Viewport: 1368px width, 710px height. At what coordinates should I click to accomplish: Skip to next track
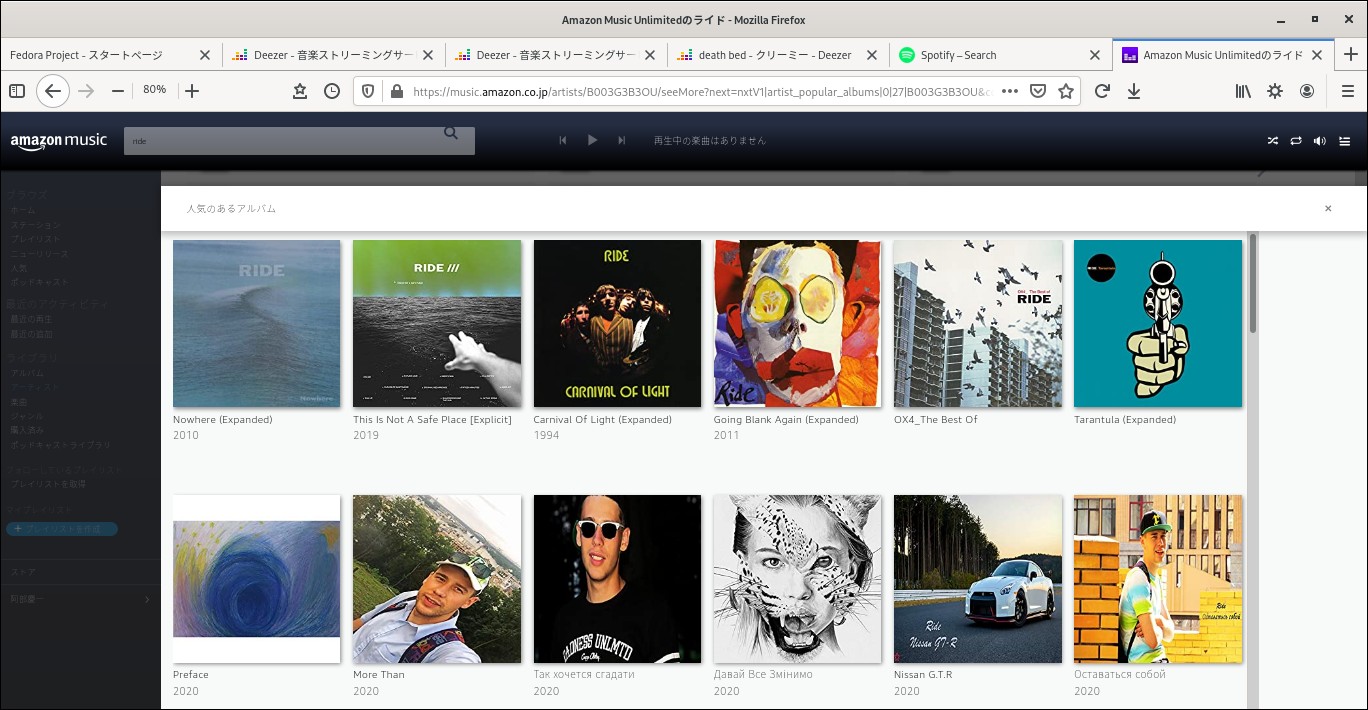tap(621, 141)
